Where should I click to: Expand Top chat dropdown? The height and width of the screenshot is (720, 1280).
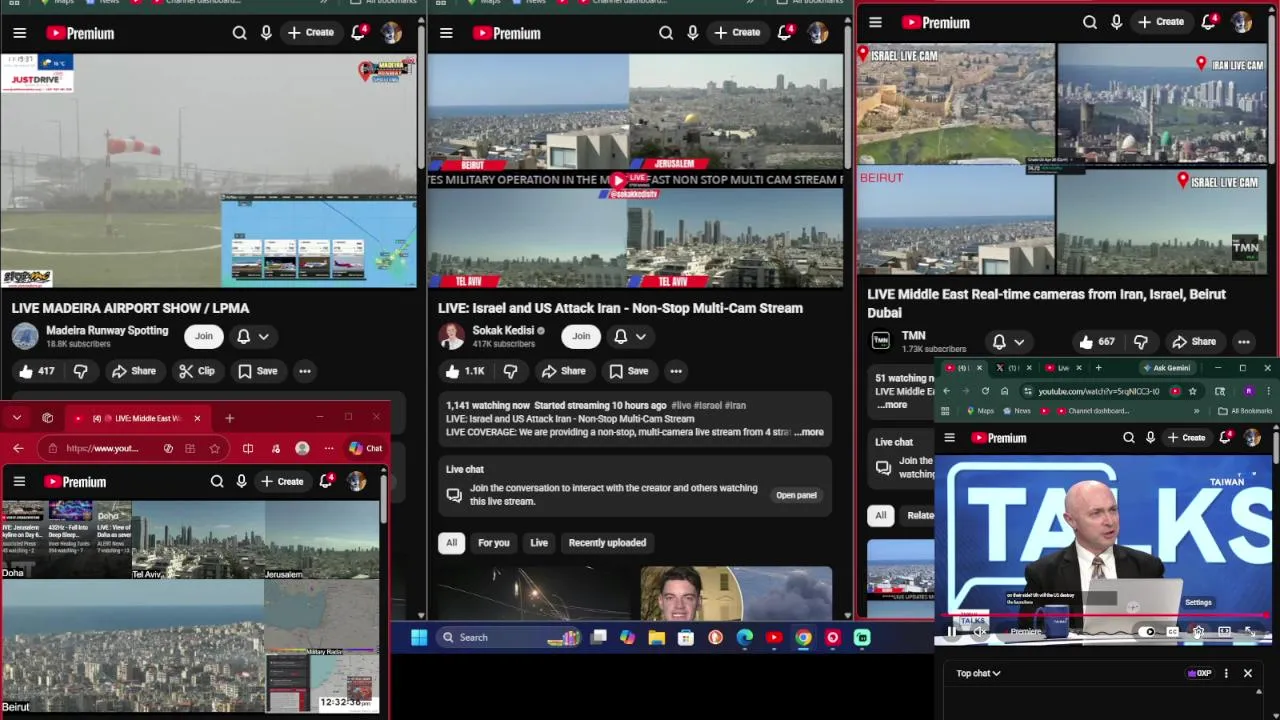[978, 673]
